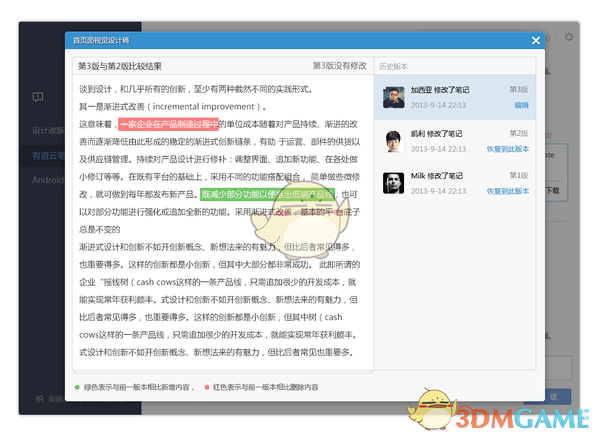This screenshot has width=600, height=437.
Task: Open Android item in dark sidebar
Action: point(48,180)
